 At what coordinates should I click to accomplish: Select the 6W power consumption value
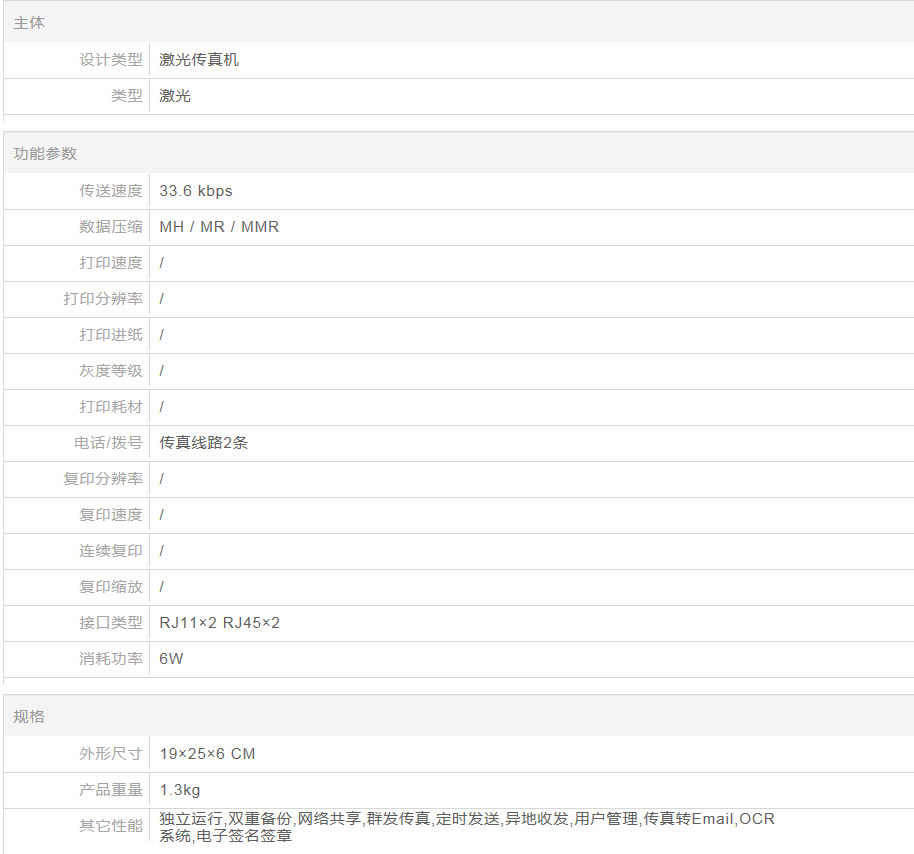171,659
